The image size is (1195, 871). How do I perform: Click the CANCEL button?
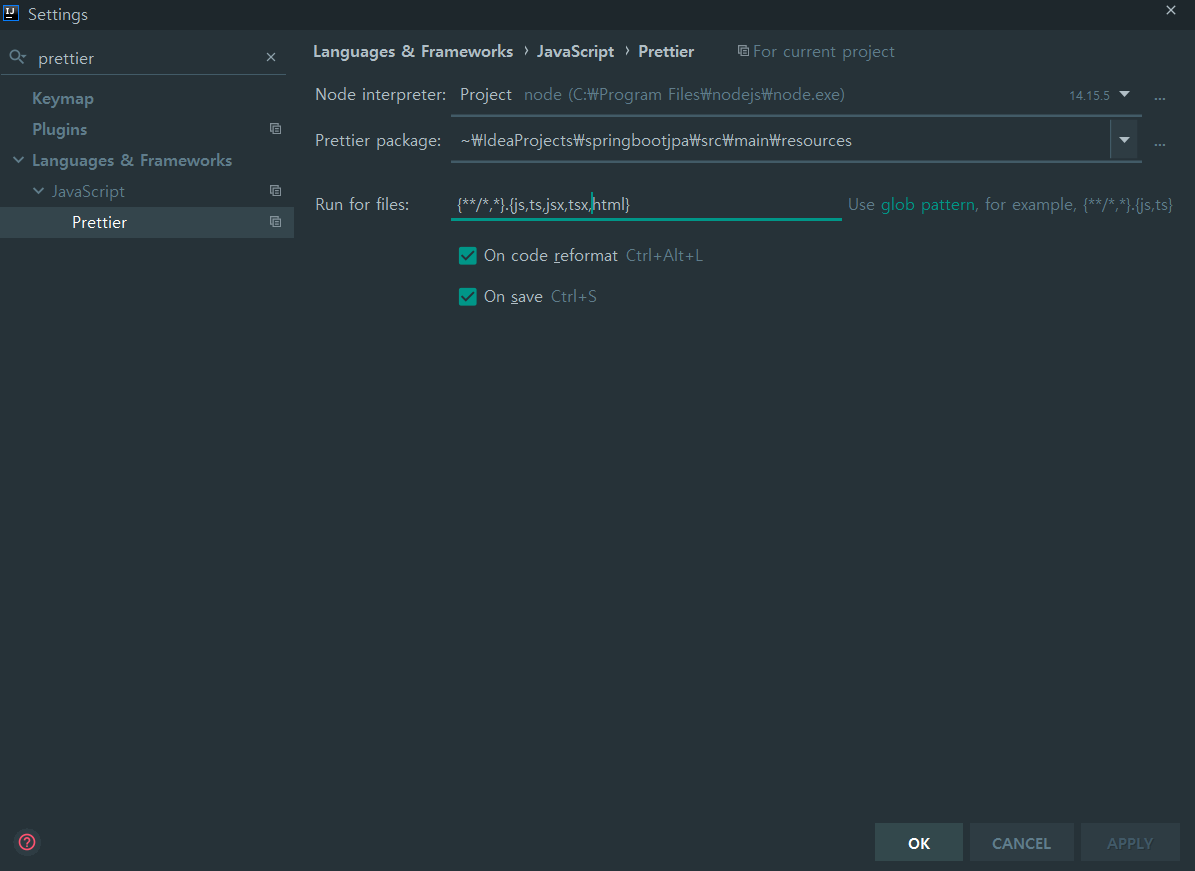click(x=1021, y=843)
